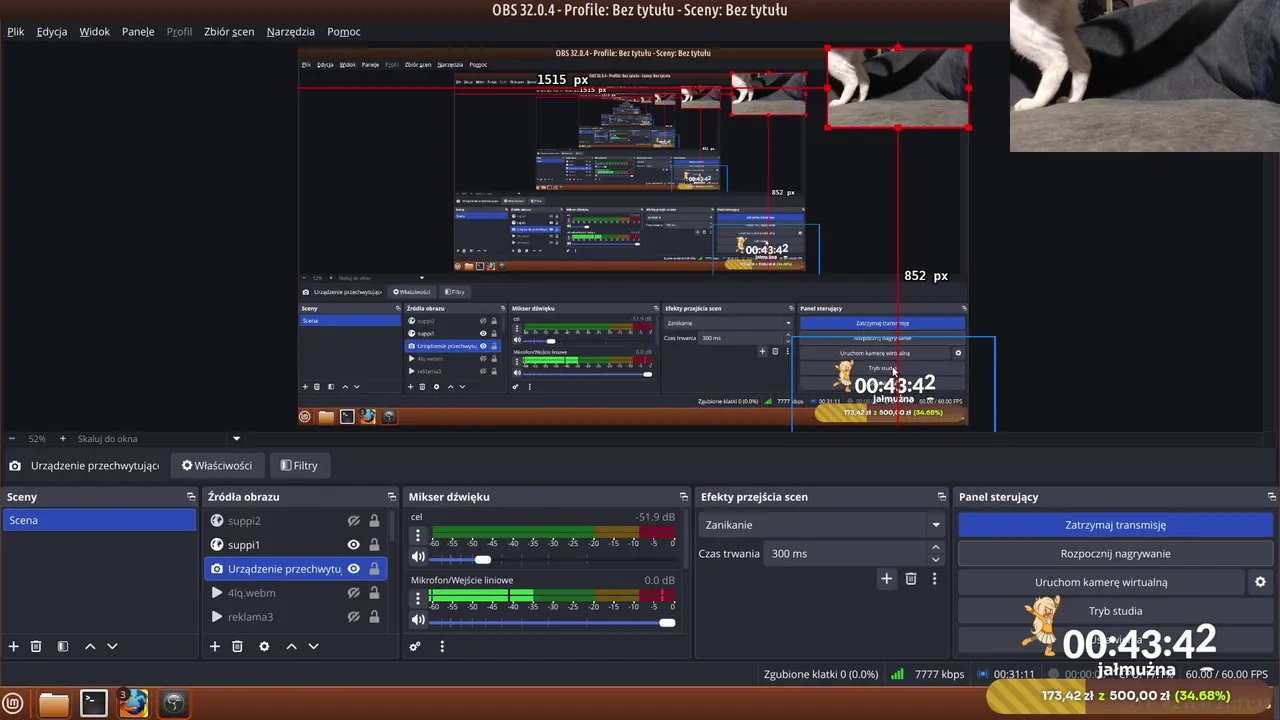Show the reklama3 source
Viewport: 1280px width, 720px height.
pyautogui.click(x=353, y=617)
